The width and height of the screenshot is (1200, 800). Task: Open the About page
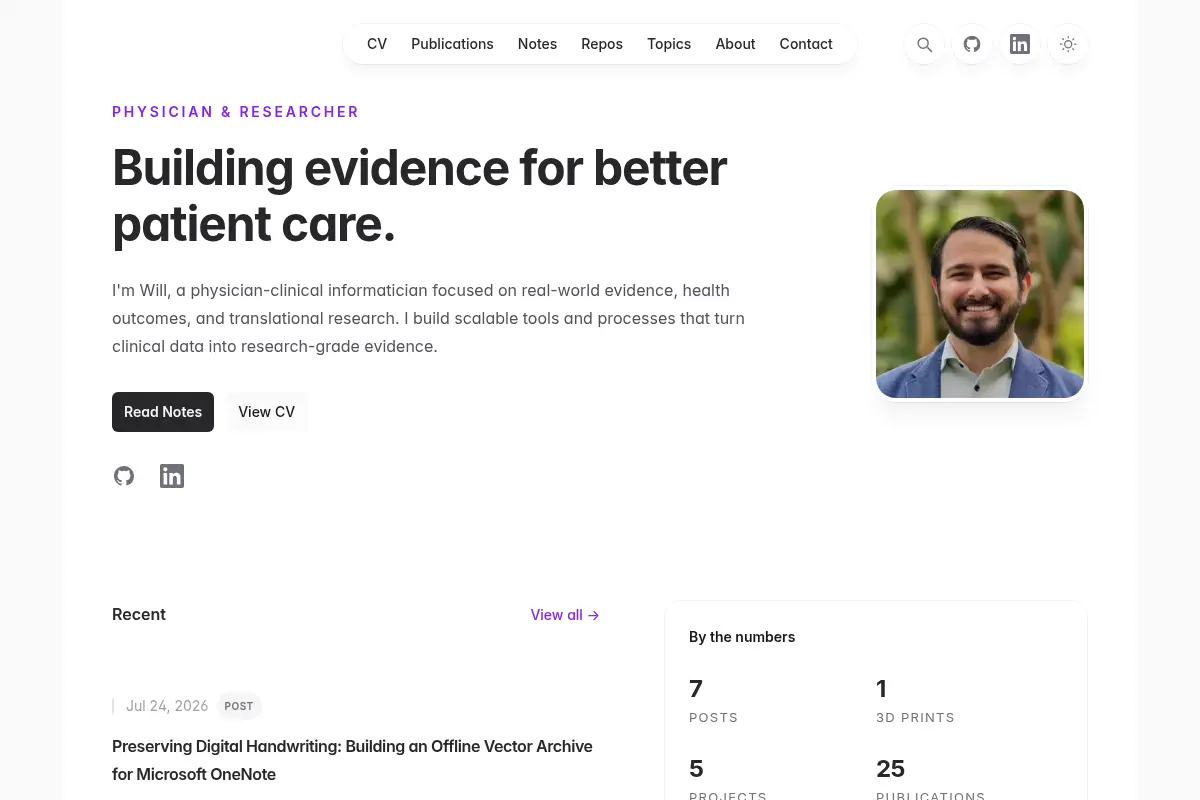coord(735,44)
